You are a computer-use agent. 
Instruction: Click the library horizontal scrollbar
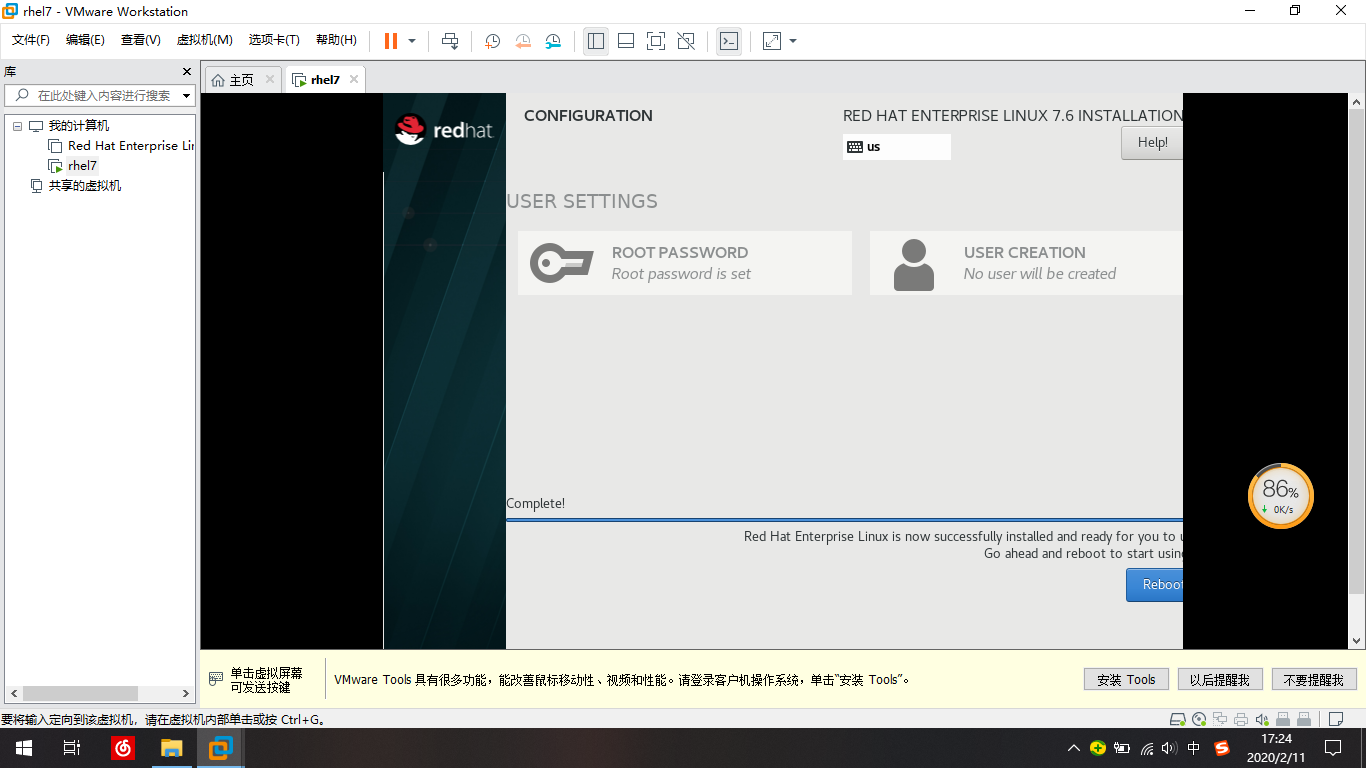pos(80,693)
